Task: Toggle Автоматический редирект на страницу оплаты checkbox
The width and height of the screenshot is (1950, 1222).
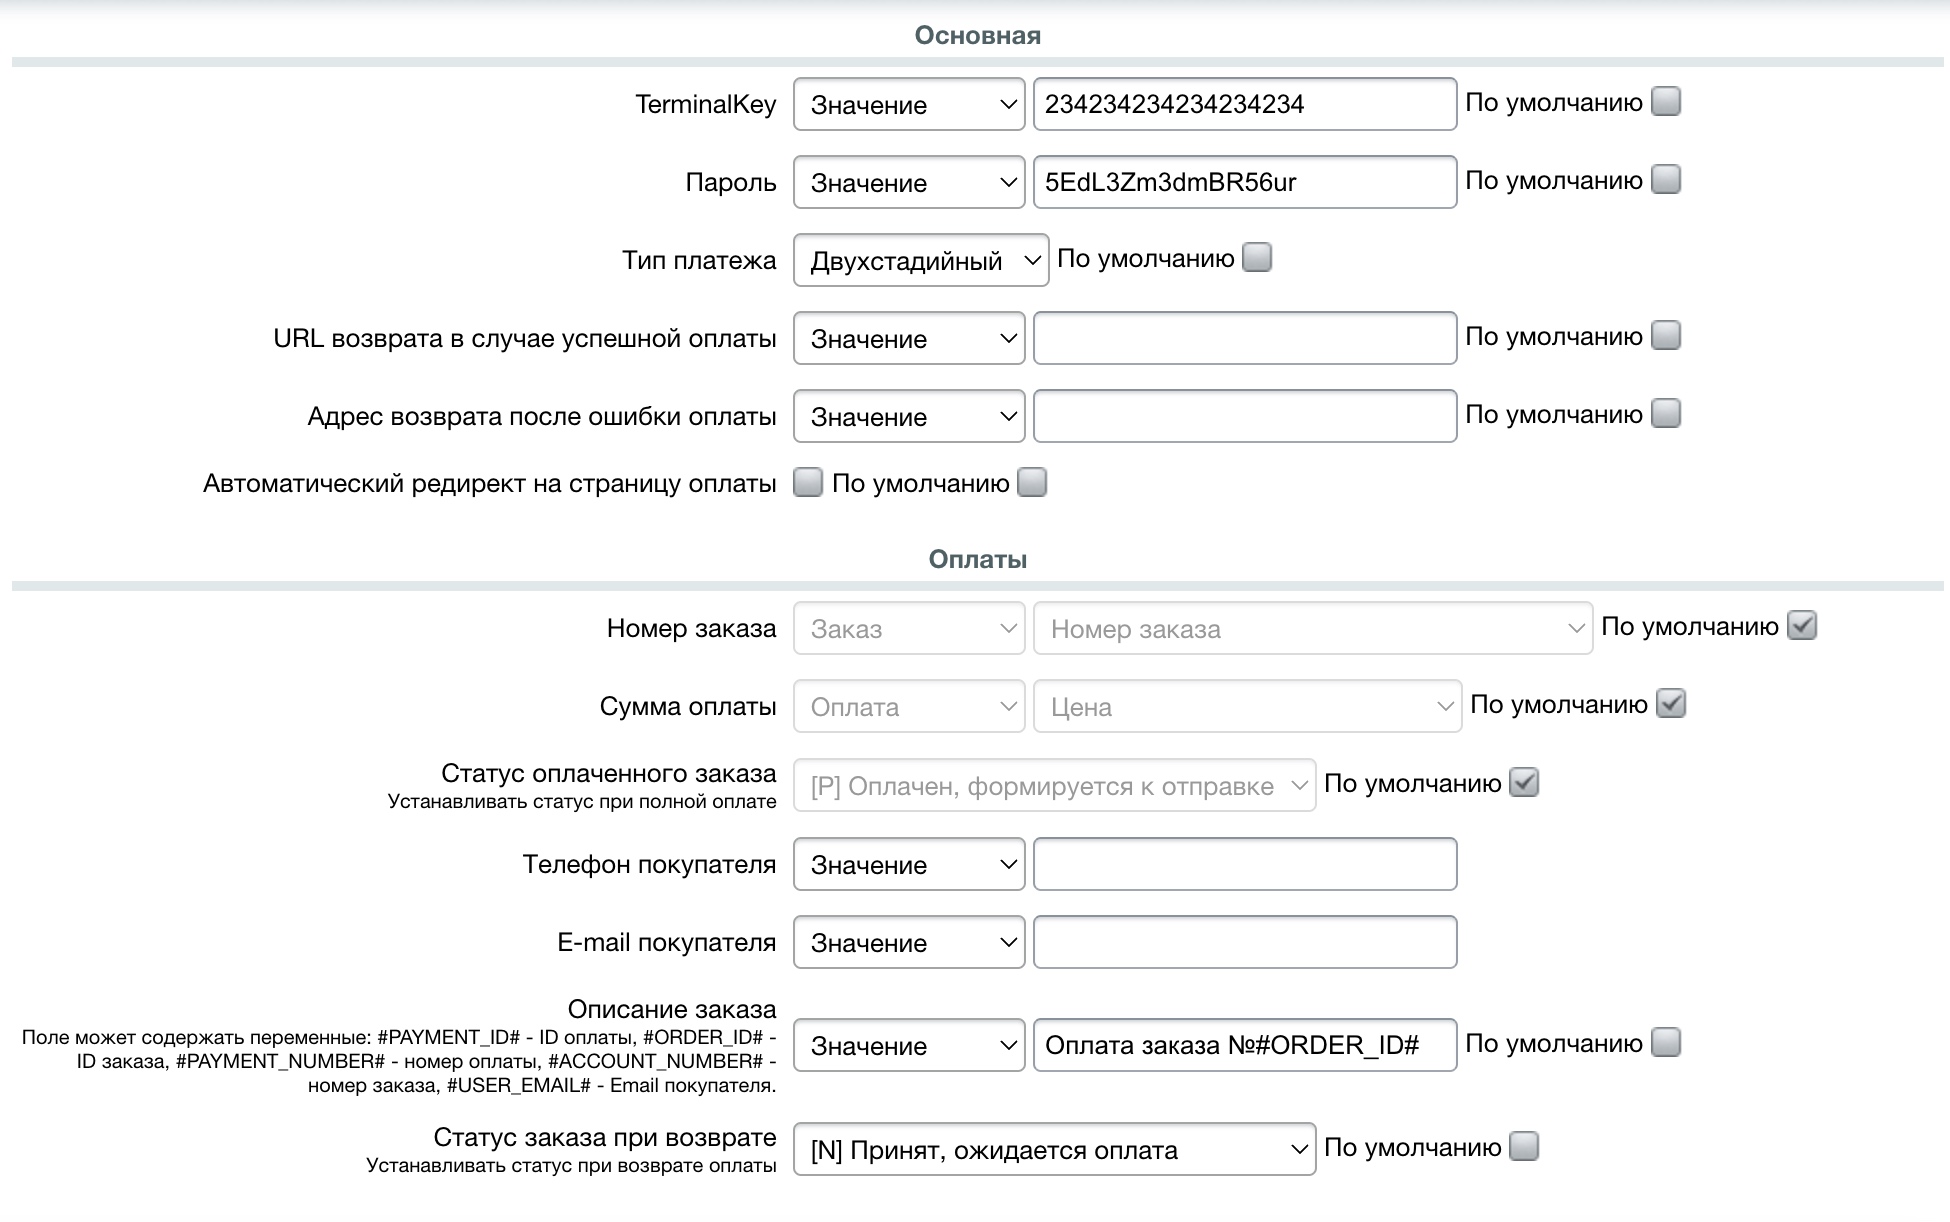Action: (807, 483)
